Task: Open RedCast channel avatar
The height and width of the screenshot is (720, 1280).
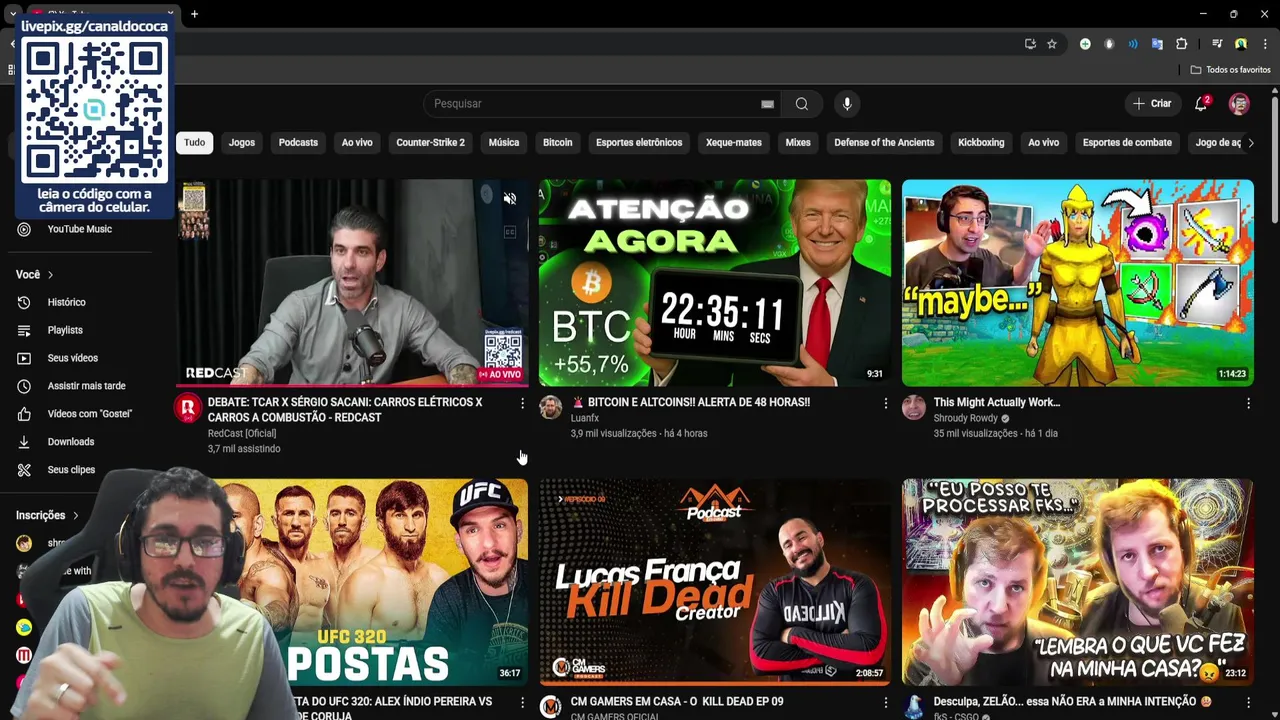Action: [x=188, y=407]
